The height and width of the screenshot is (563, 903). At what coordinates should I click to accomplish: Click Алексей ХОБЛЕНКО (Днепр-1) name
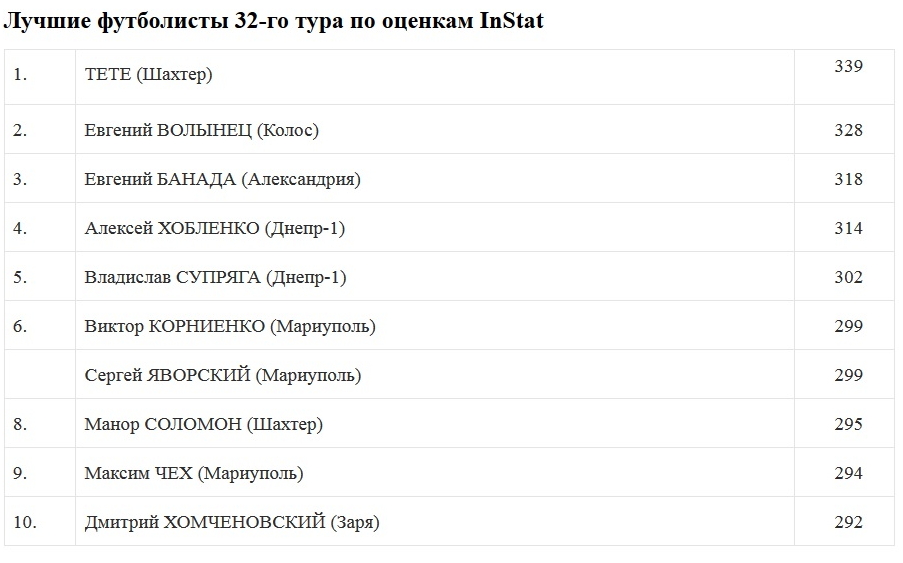click(215, 229)
